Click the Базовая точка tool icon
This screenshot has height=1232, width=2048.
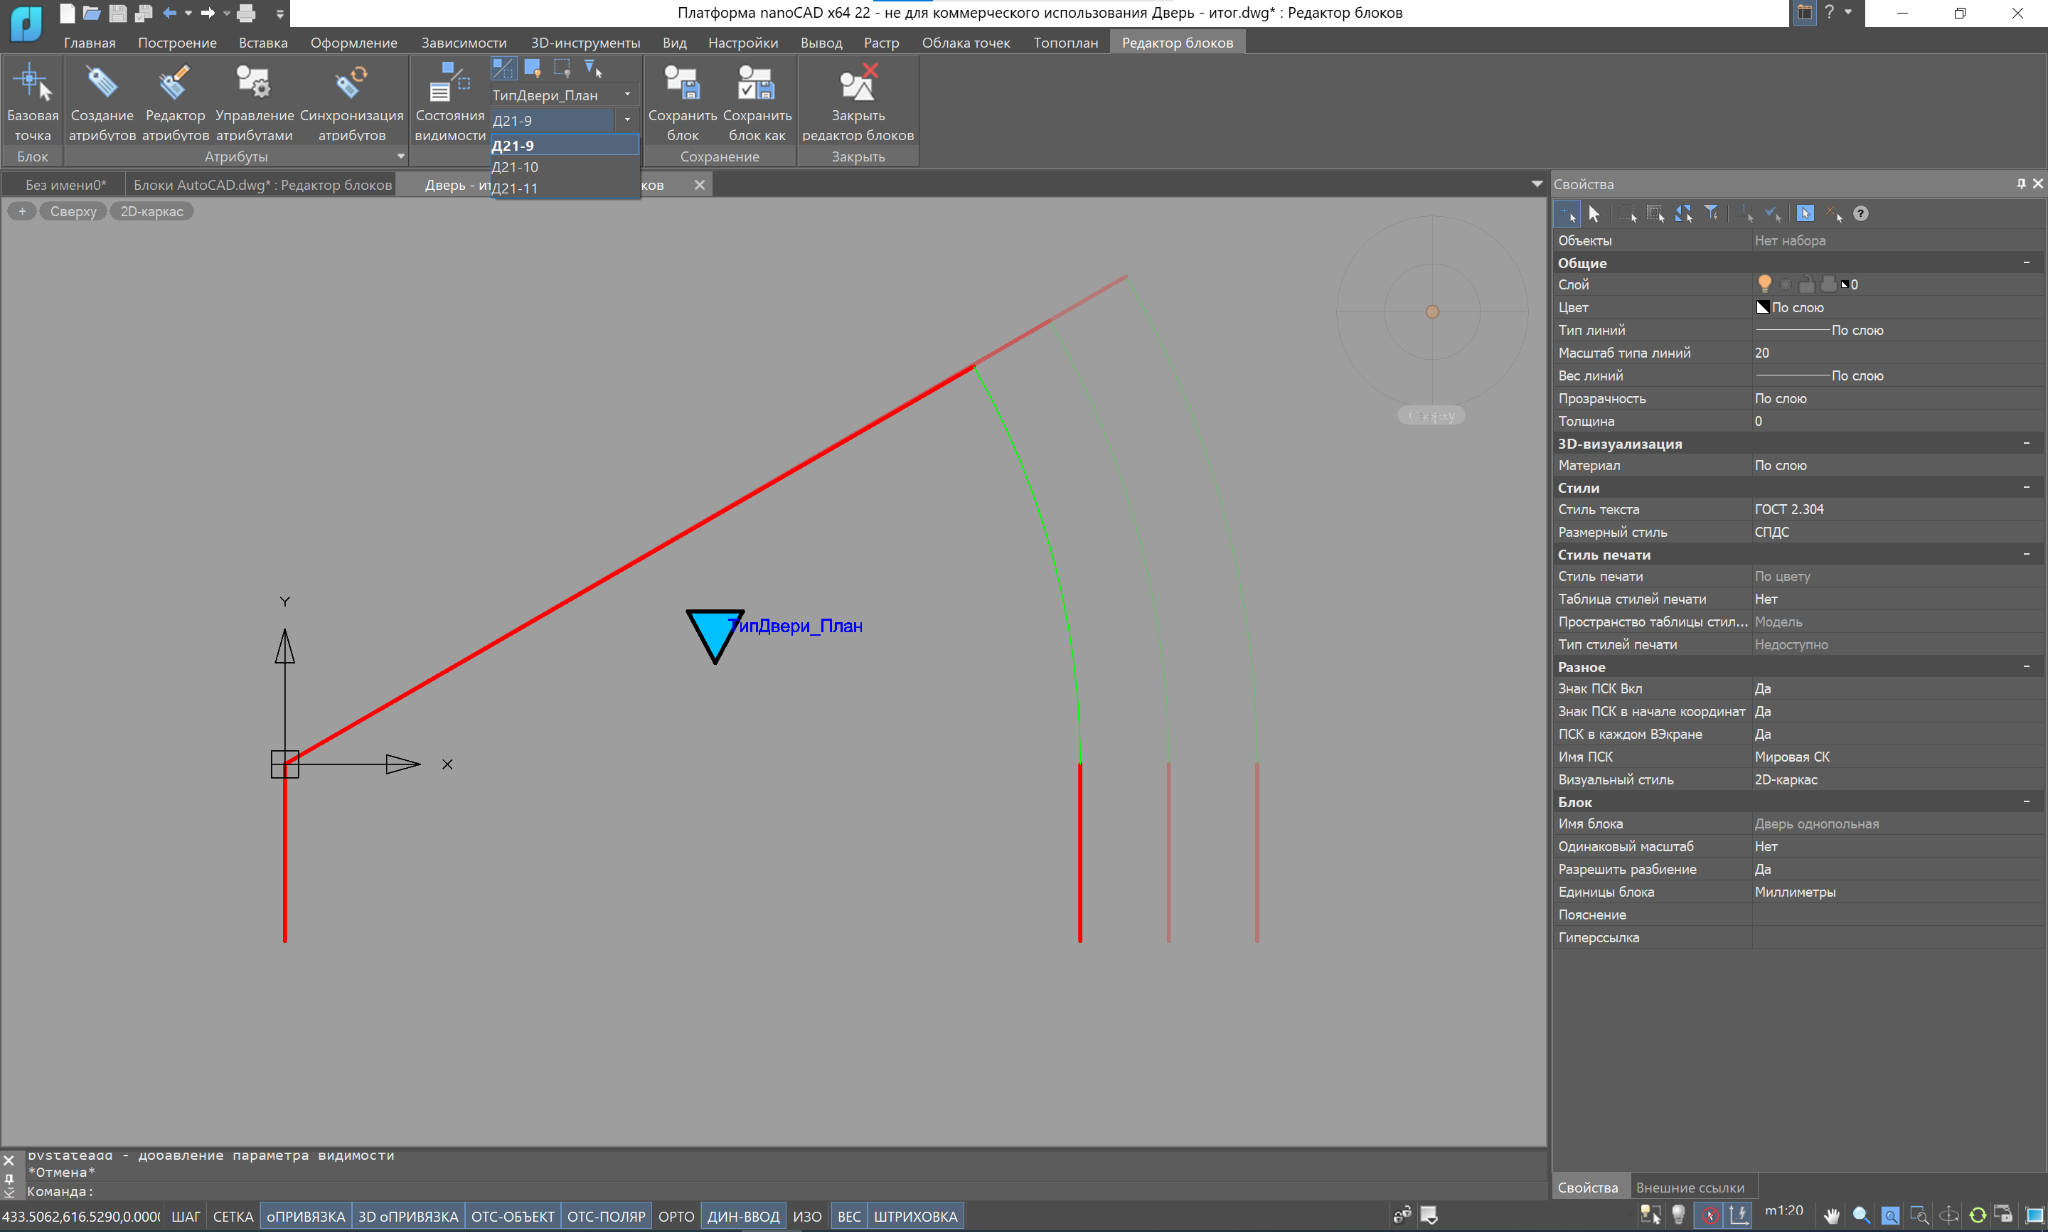pos(32,84)
